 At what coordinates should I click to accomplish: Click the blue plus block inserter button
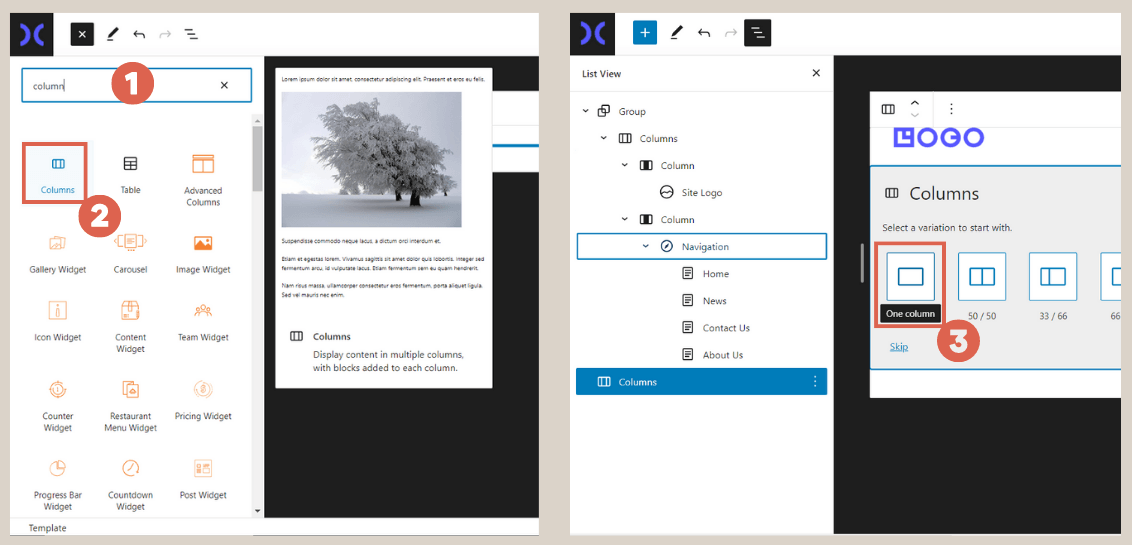645,33
